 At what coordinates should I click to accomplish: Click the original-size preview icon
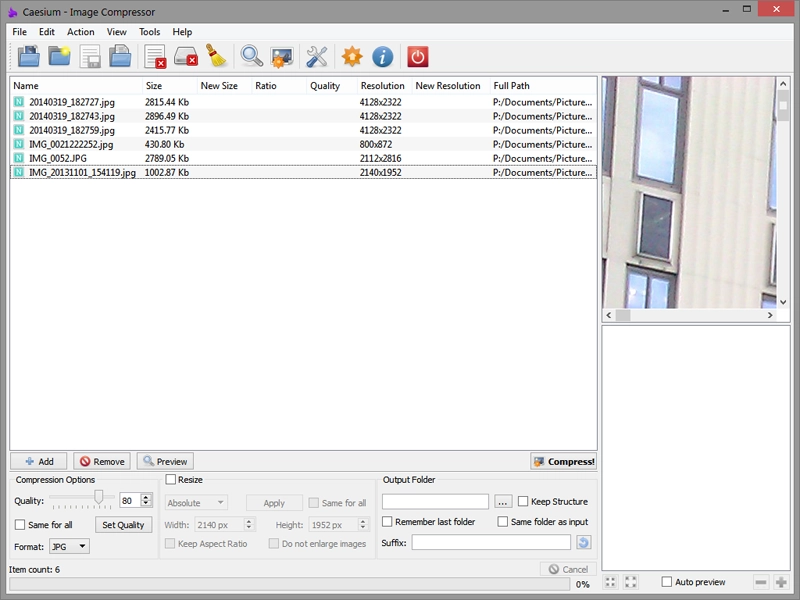click(x=631, y=582)
